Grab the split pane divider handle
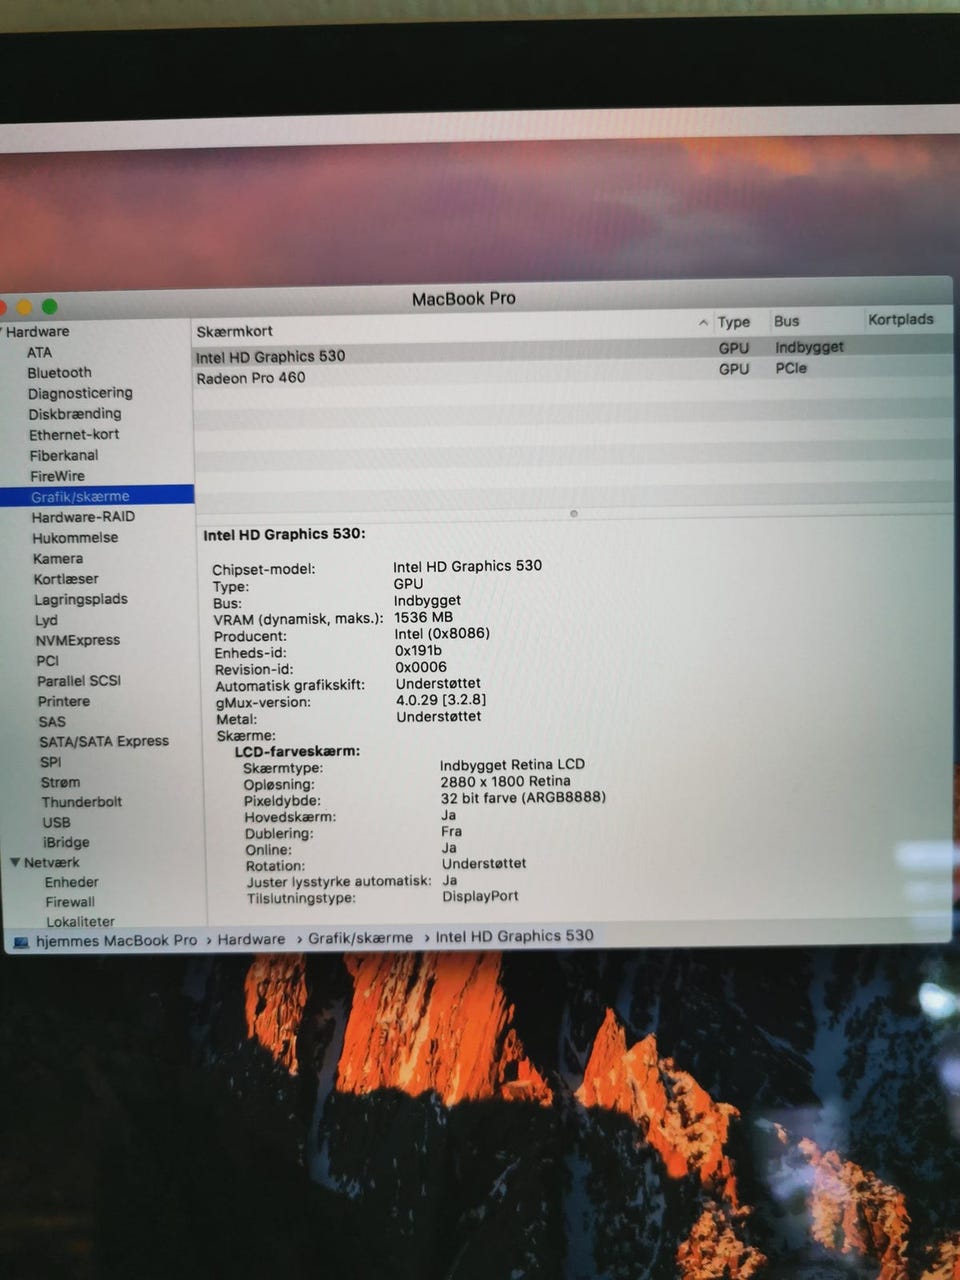960x1280 pixels. 573,513
